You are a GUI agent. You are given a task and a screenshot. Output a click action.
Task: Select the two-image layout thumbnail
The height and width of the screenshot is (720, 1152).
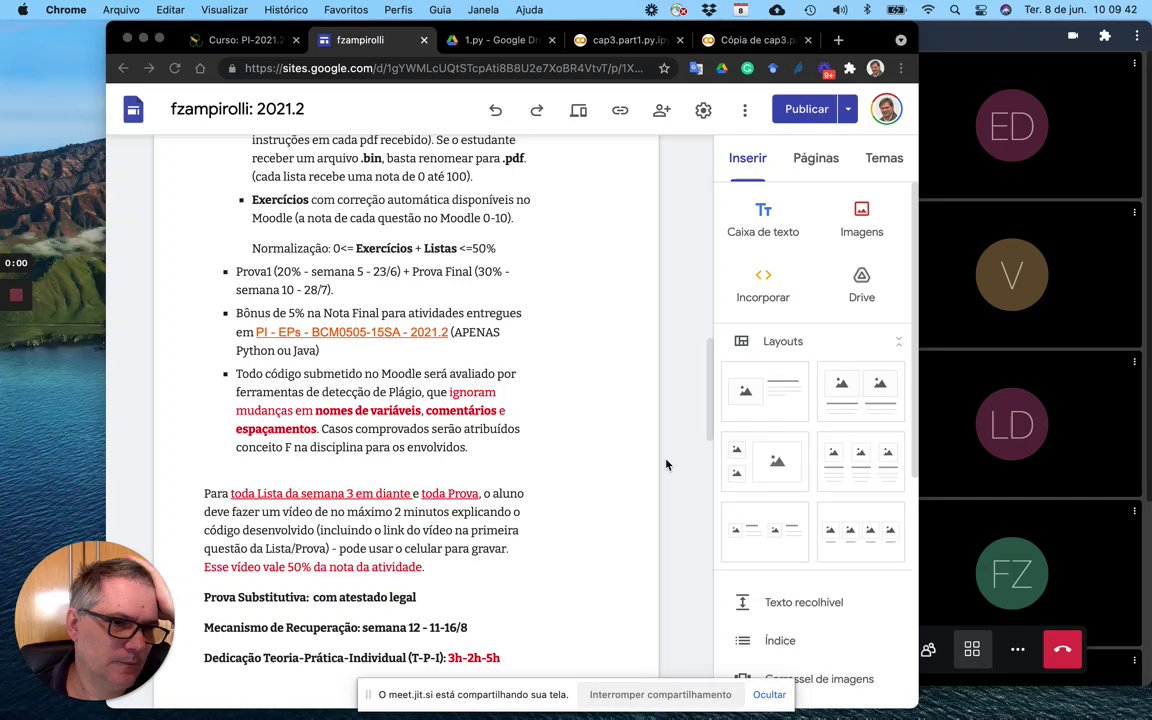click(x=860, y=392)
